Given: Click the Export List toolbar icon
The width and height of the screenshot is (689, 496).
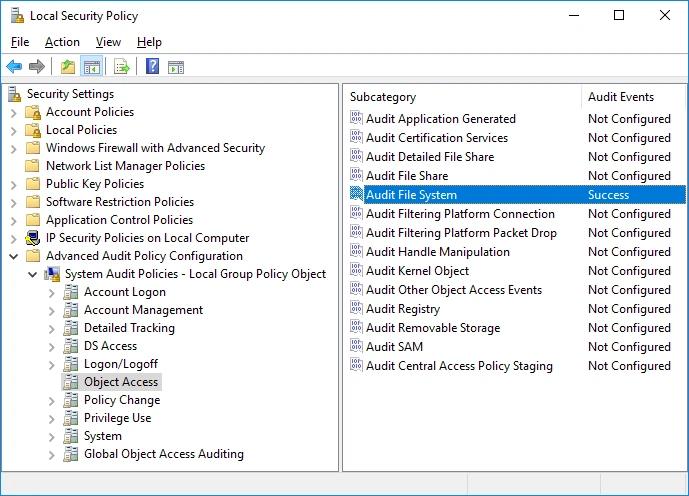Looking at the screenshot, I should click(x=122, y=67).
